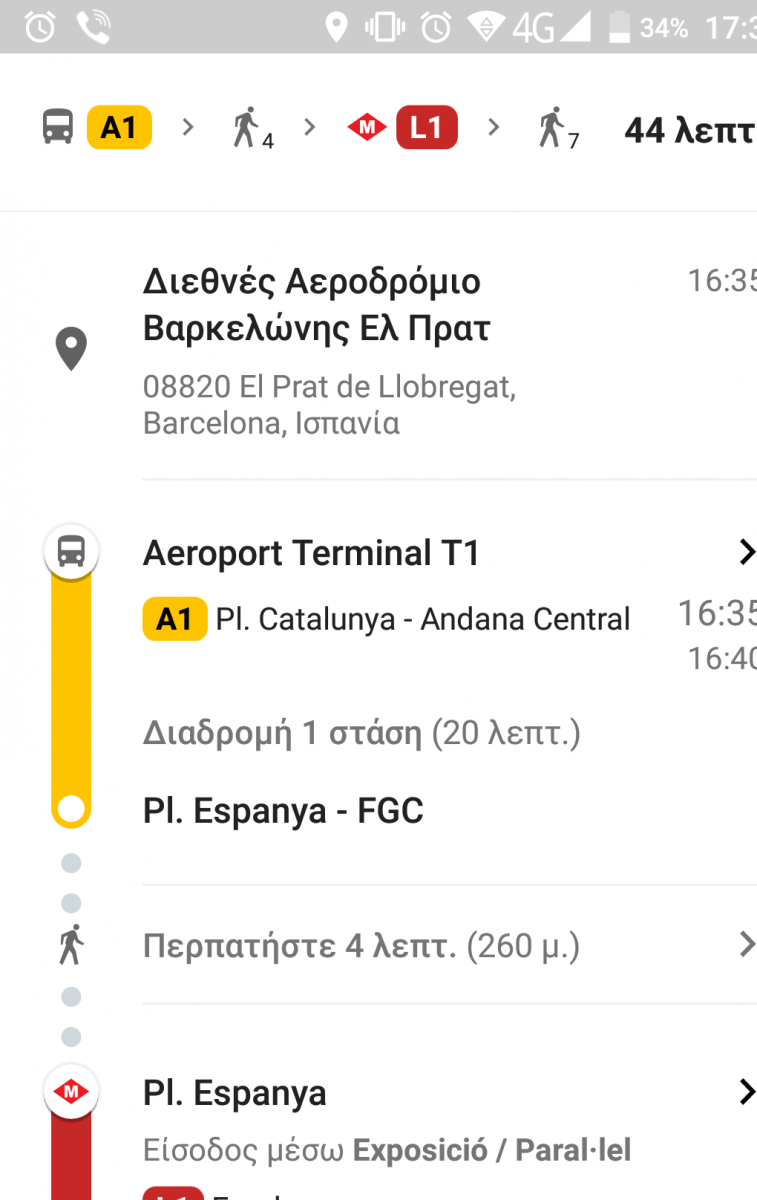Screen dimensions: 757x1200
Task: Tap the pedestrian icon beside walking step
Action: 70,945
